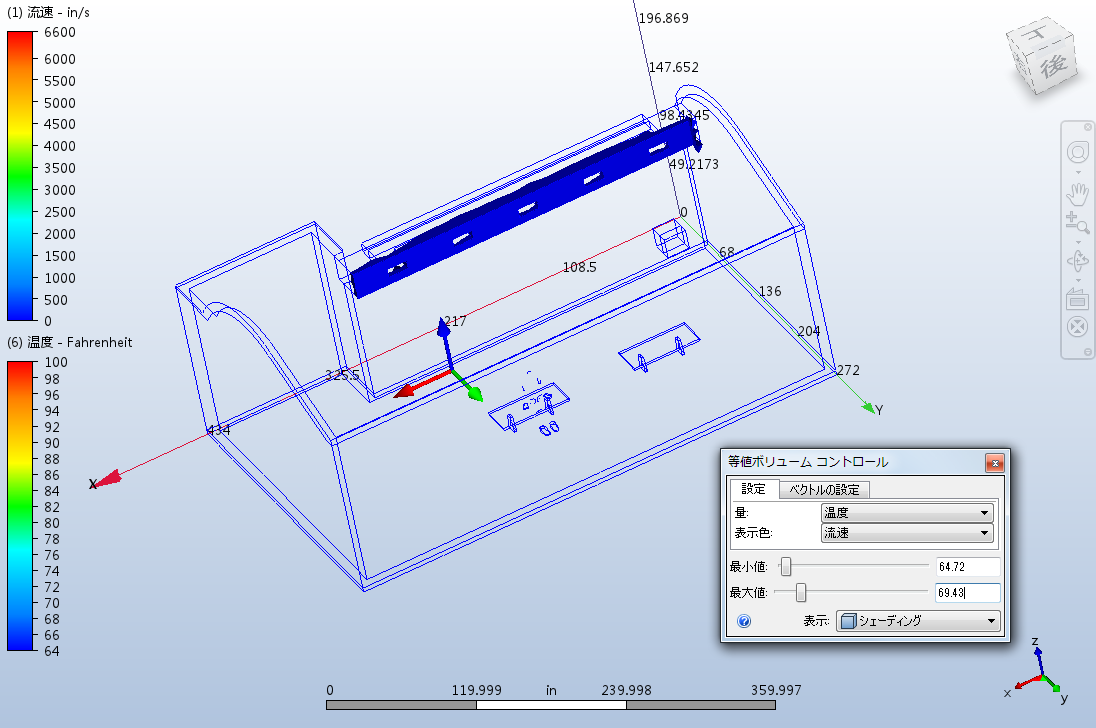1096x728 pixels.
Task: Switch to the 設定 tab
Action: pyautogui.click(x=754, y=488)
